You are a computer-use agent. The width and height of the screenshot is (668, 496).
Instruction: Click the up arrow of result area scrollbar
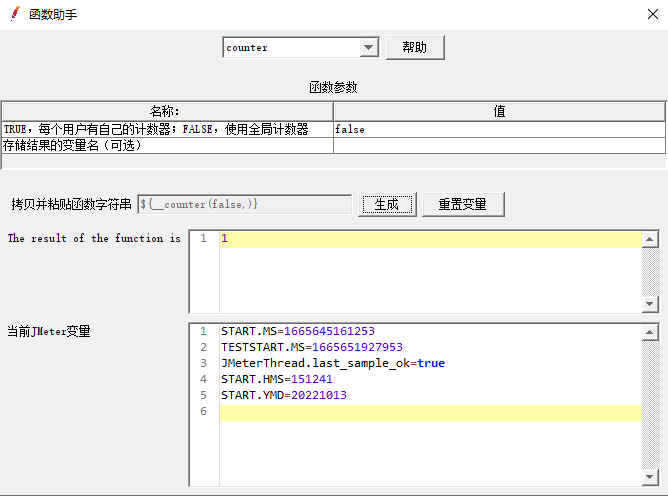click(x=650, y=239)
